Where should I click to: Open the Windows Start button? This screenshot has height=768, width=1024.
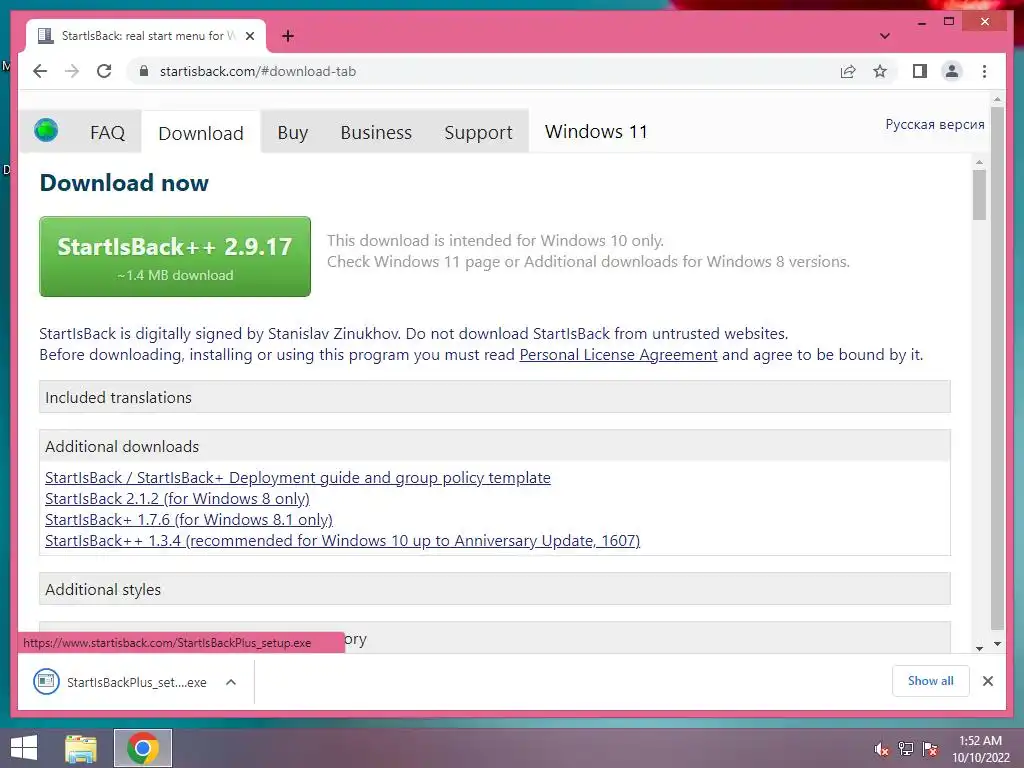(x=24, y=748)
